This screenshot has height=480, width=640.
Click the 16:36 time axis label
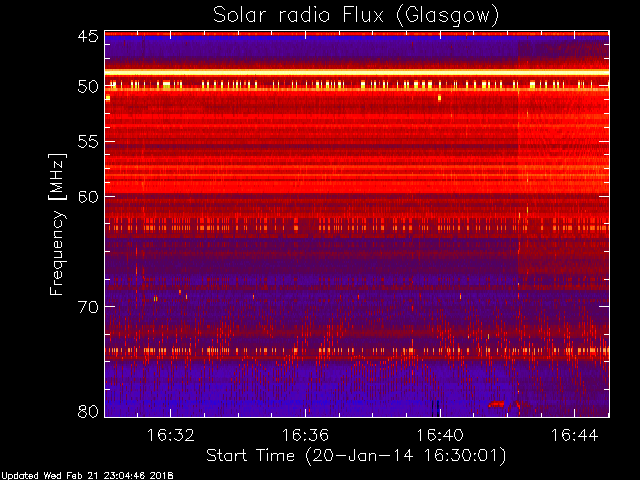pos(305,435)
